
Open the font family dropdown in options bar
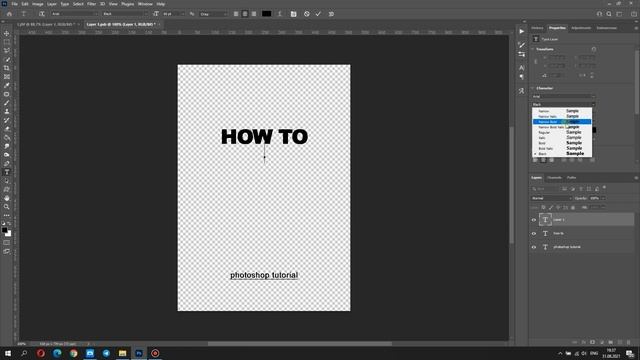[74, 14]
